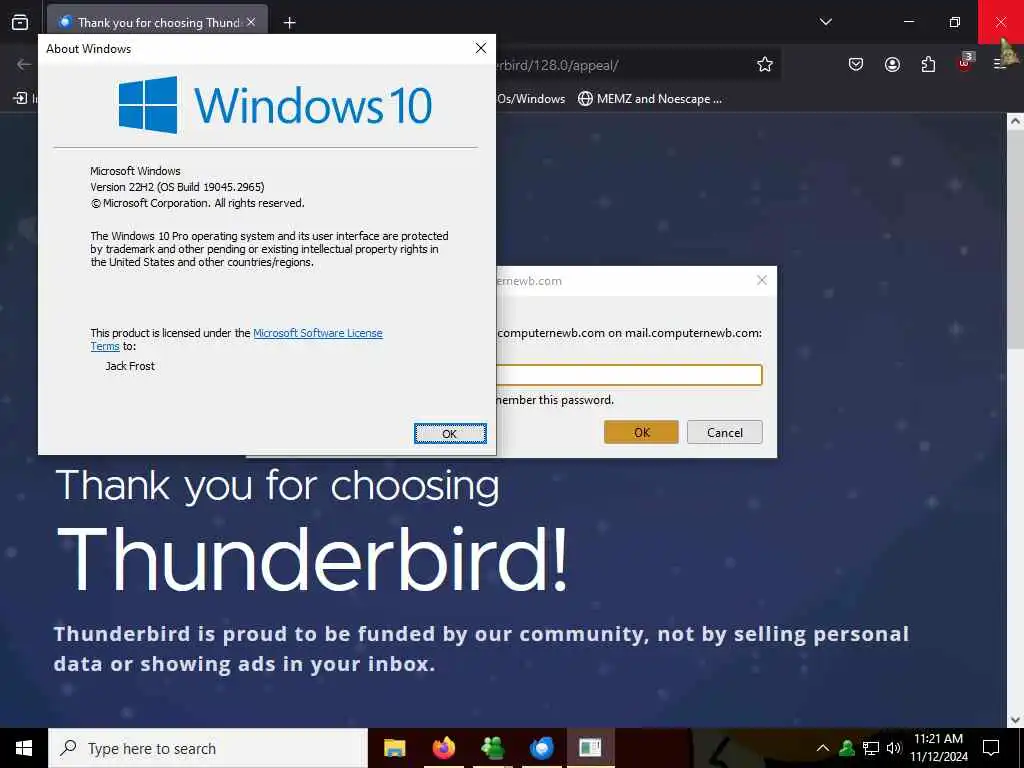
Task: Click the taskbar Type here to search box
Action: pos(208,748)
